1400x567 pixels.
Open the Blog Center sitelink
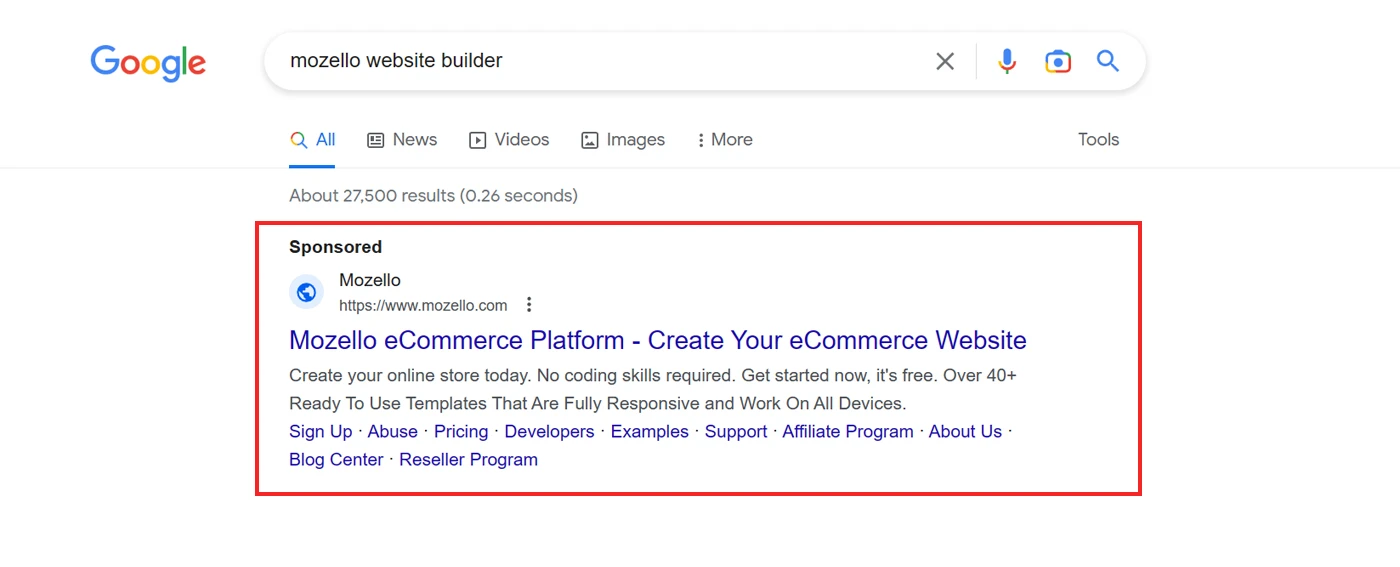coord(336,460)
